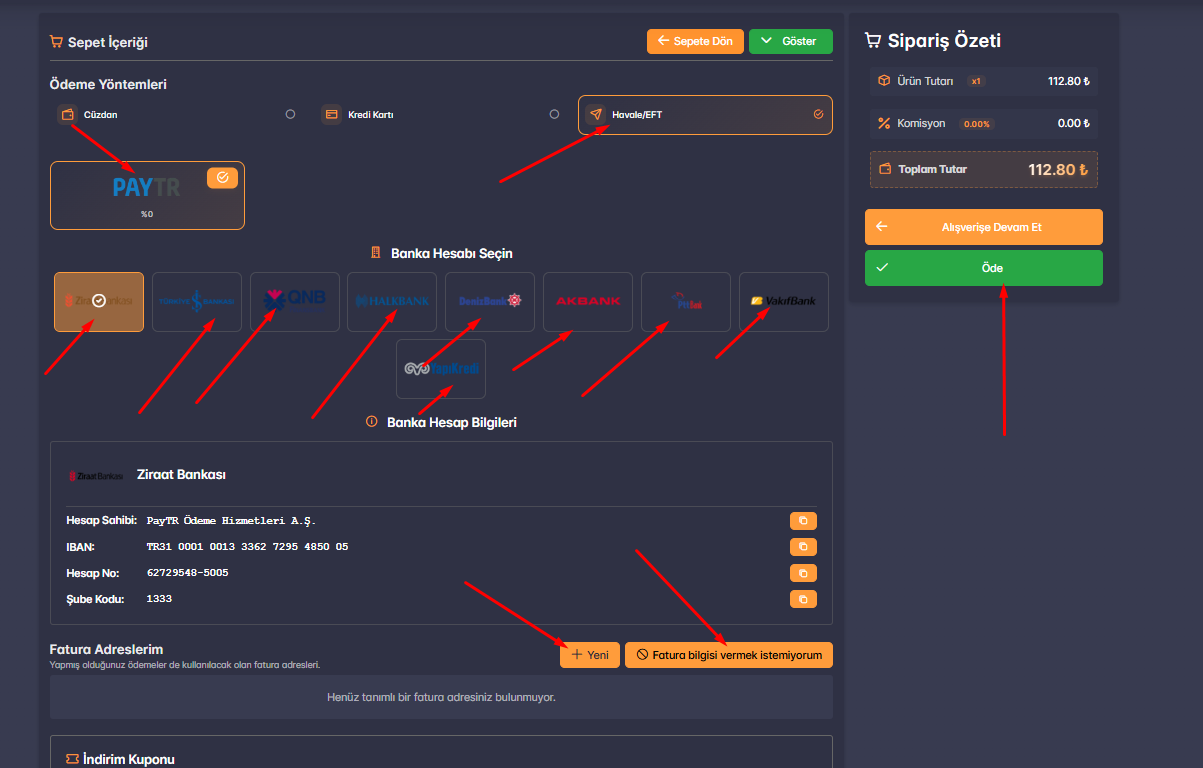
Task: Select Havale/EFT payment option
Action: click(705, 114)
